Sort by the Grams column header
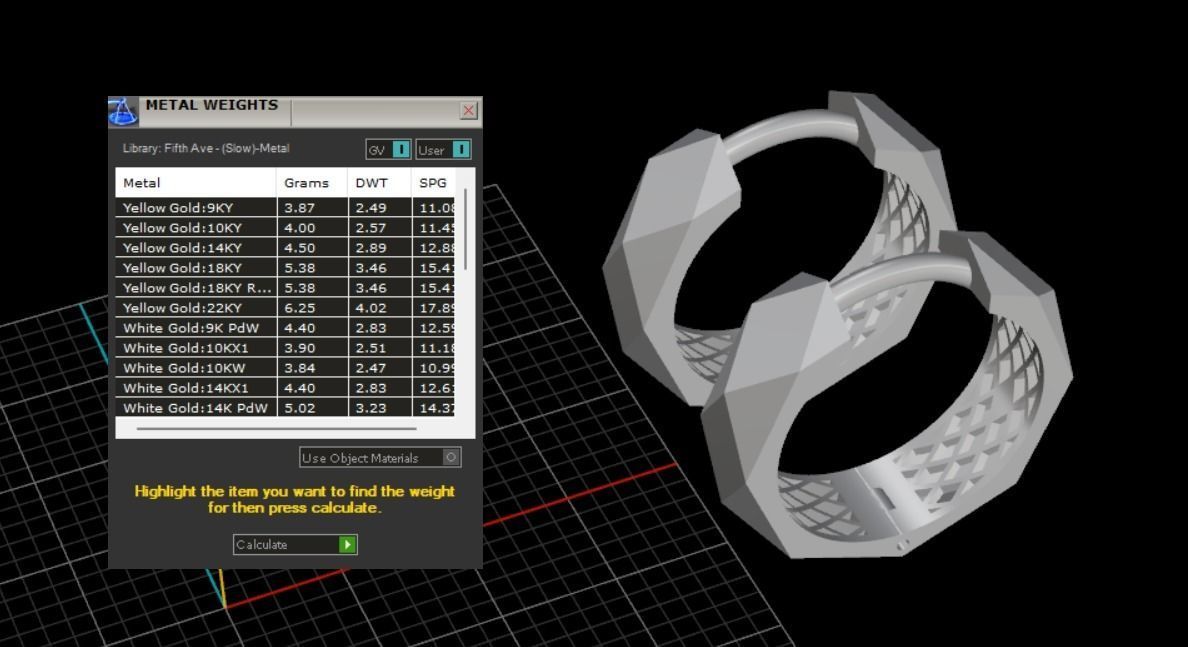1188x647 pixels. click(x=312, y=183)
